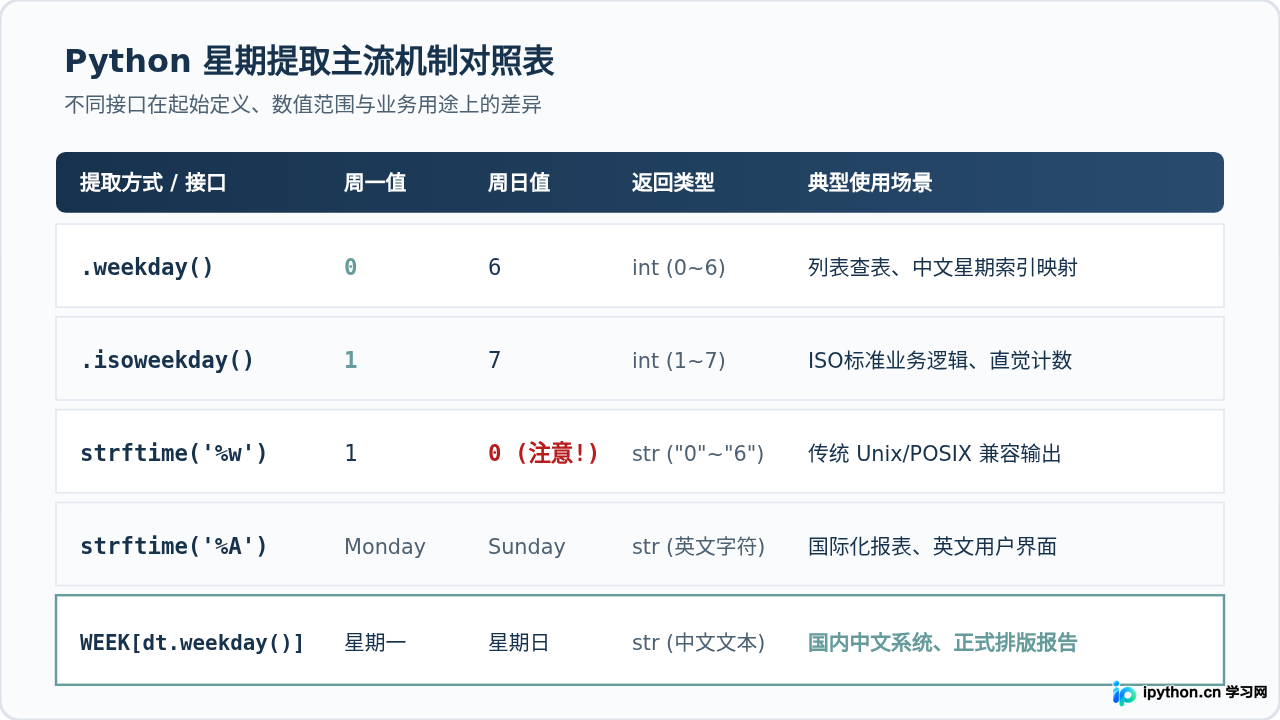The image size is (1280, 720).
Task: Click the highlighted "国内中文系统、正式排版报告" text
Action: click(x=943, y=643)
